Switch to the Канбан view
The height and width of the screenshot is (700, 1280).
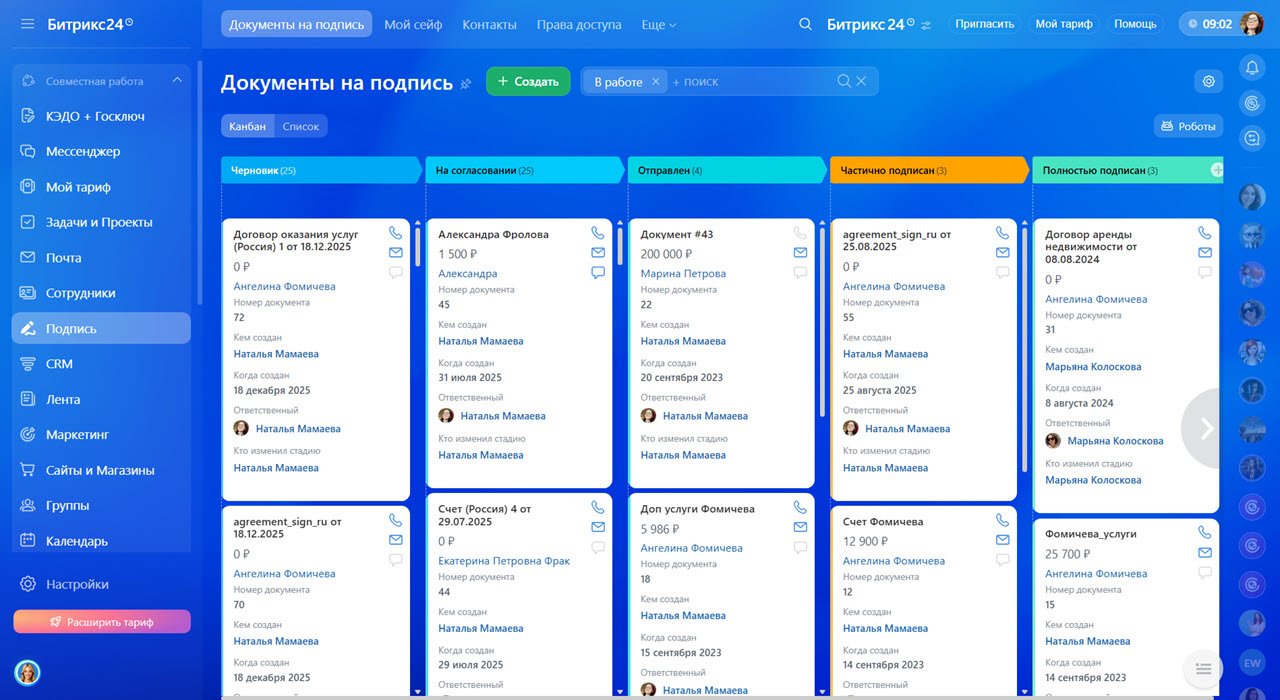tap(247, 126)
